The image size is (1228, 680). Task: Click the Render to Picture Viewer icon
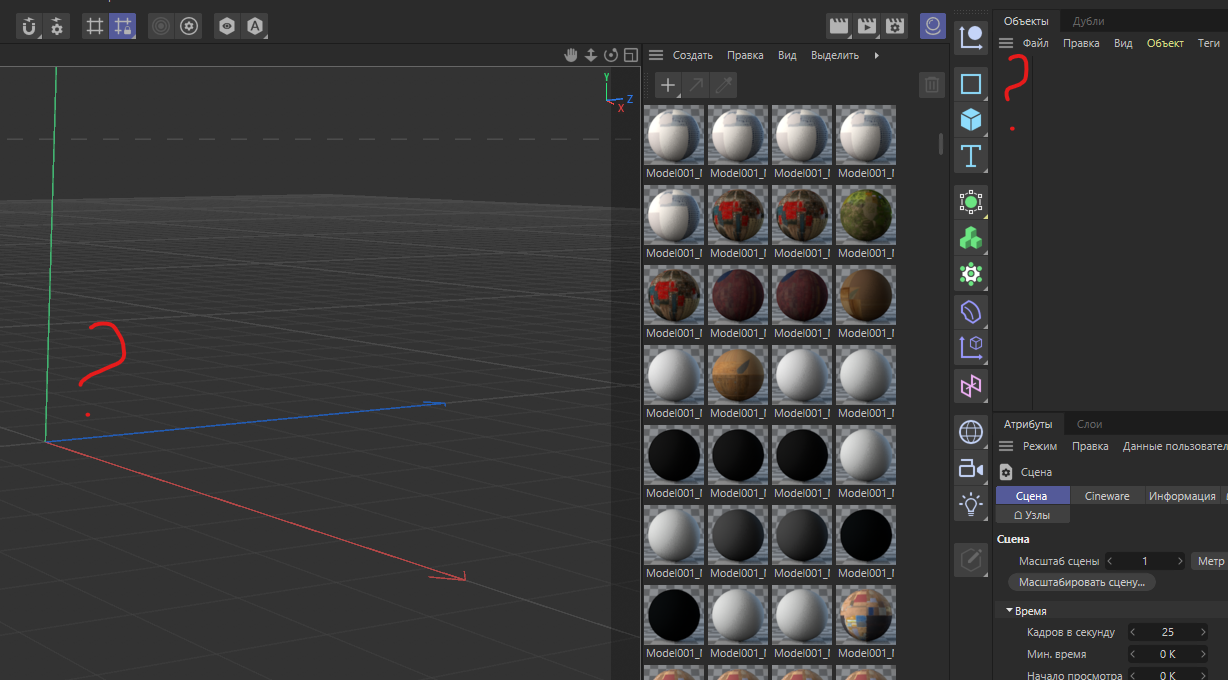tap(867, 26)
